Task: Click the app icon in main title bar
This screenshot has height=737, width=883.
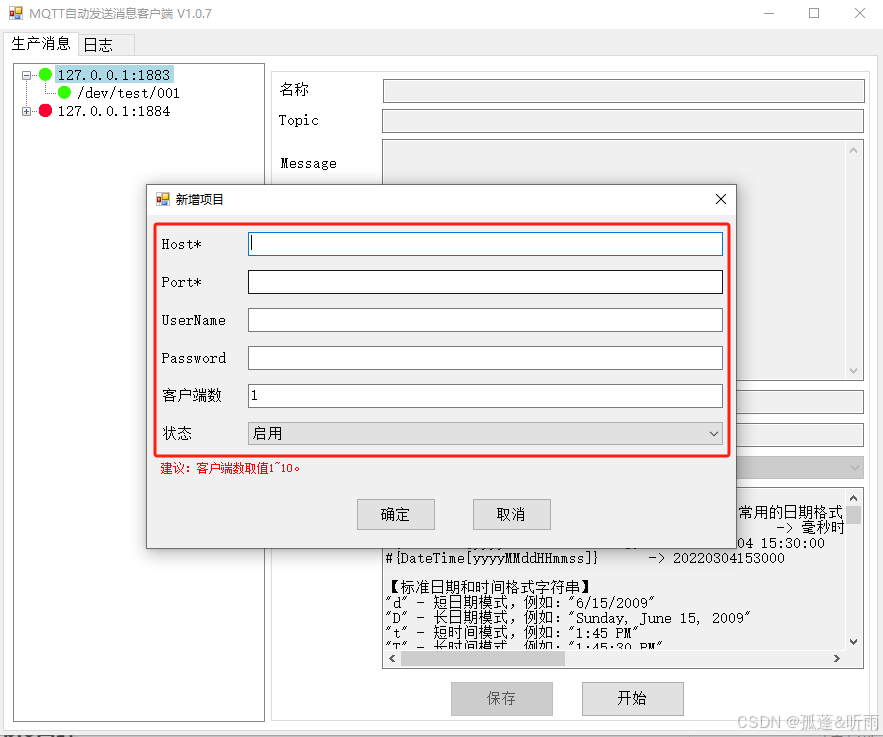Action: coord(16,13)
